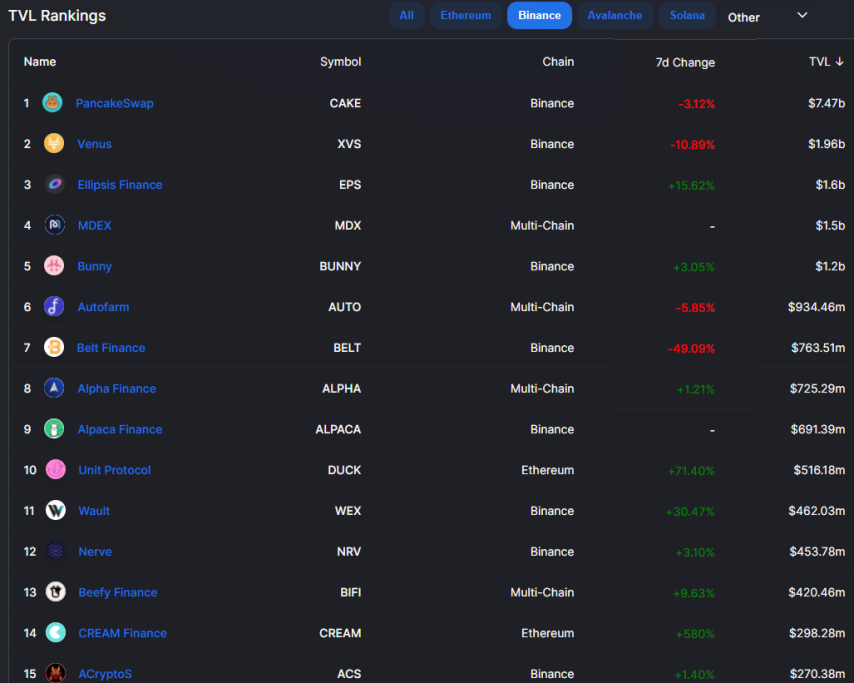Click the TVL column header label
This screenshot has width=854, height=683.
click(819, 62)
